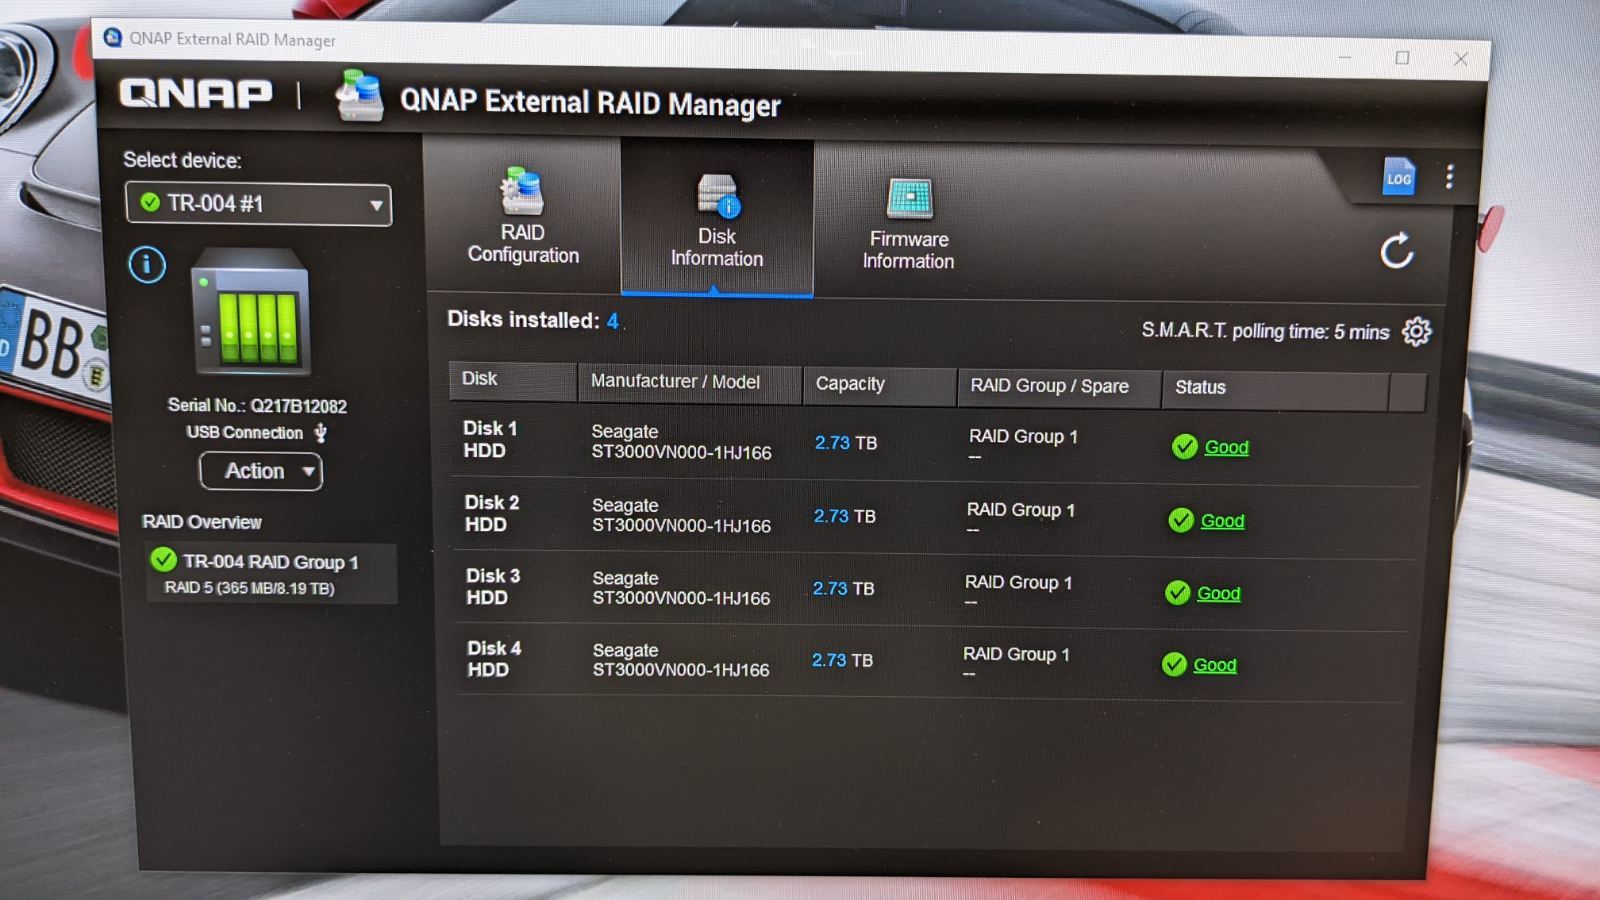Click the Disk Information drive icon
This screenshot has width=1600, height=900.
[x=718, y=195]
